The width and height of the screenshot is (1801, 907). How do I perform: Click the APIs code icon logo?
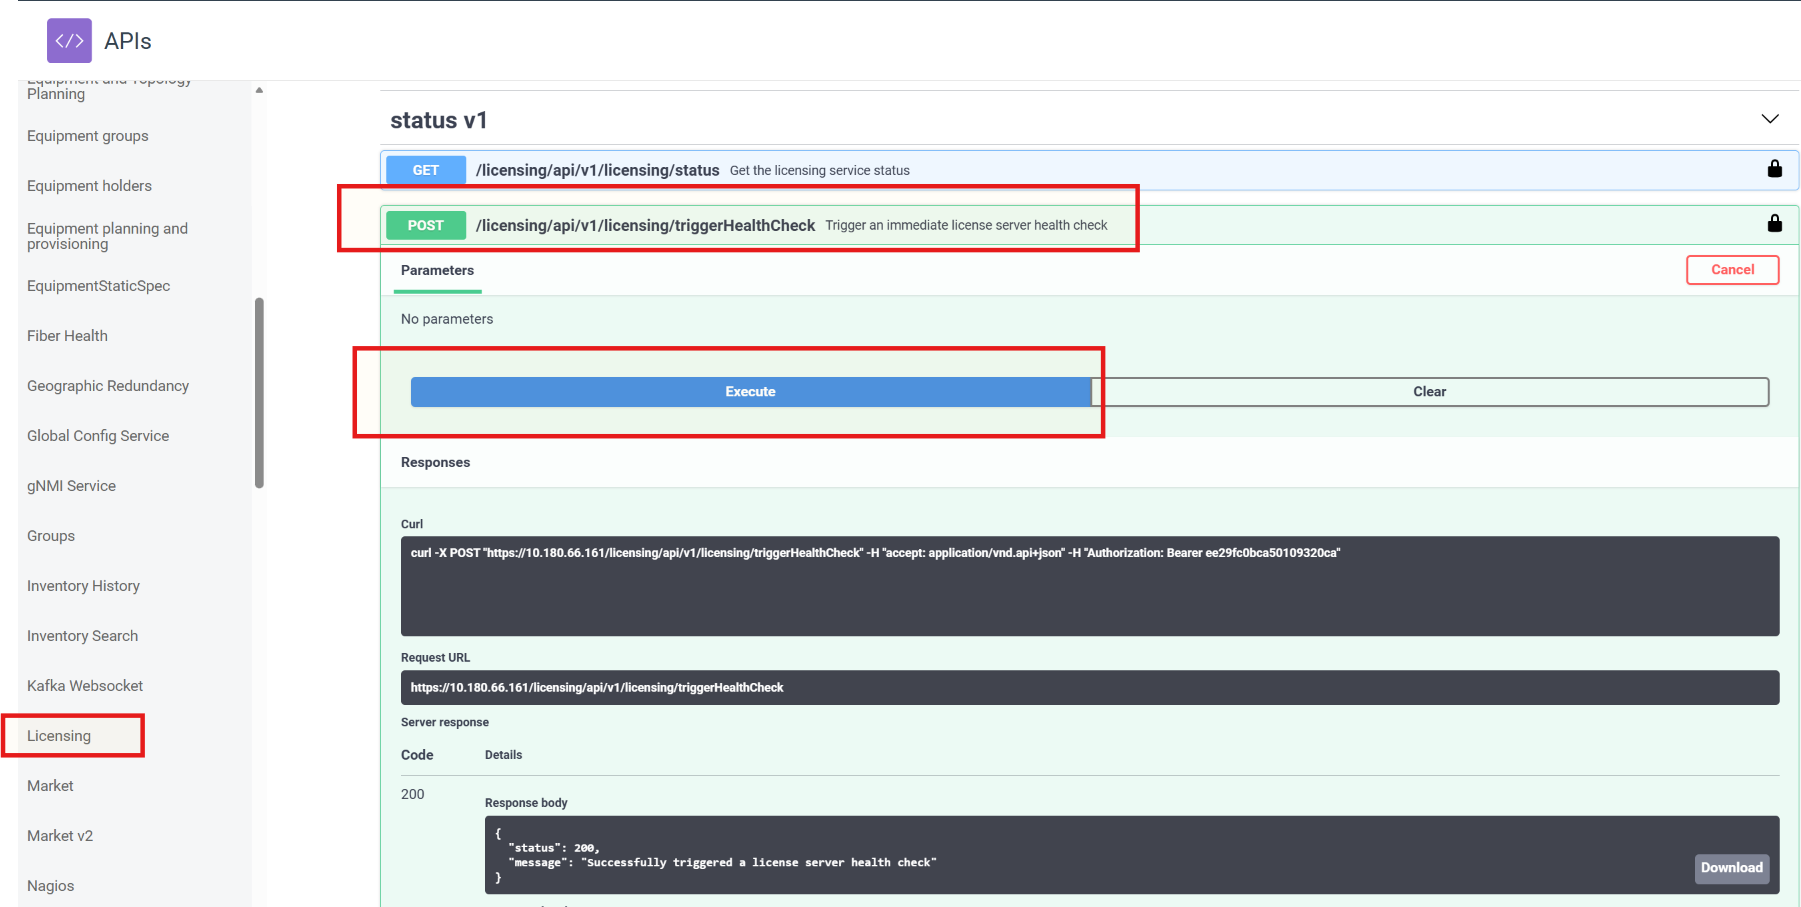[x=69, y=41]
